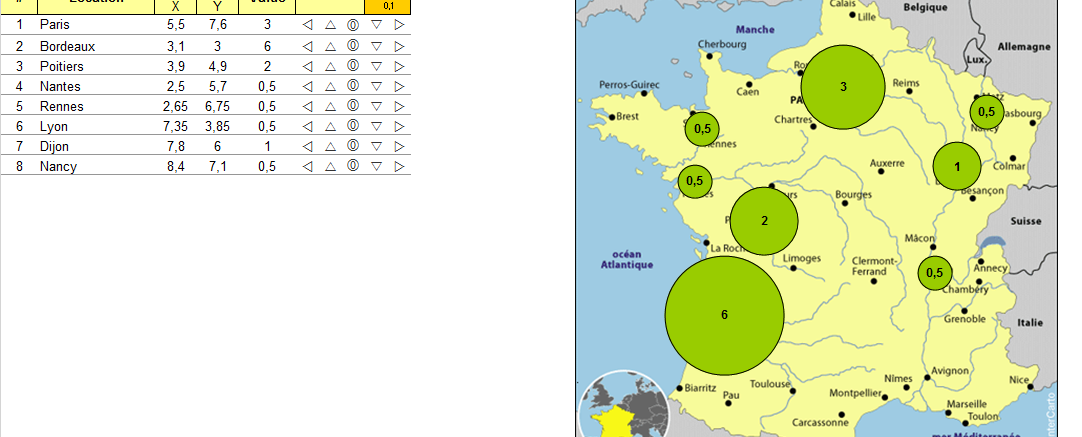
Task: Select the Y value 3,85 for Lyon
Action: 218,126
